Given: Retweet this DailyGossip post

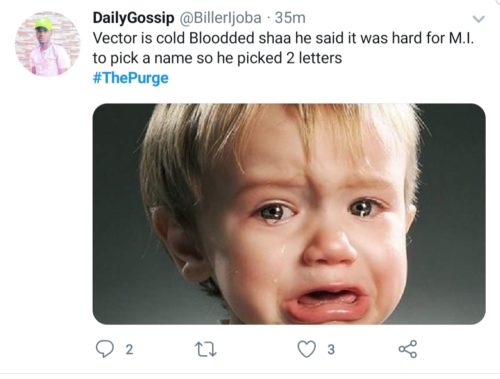Looking at the screenshot, I should [x=205, y=349].
